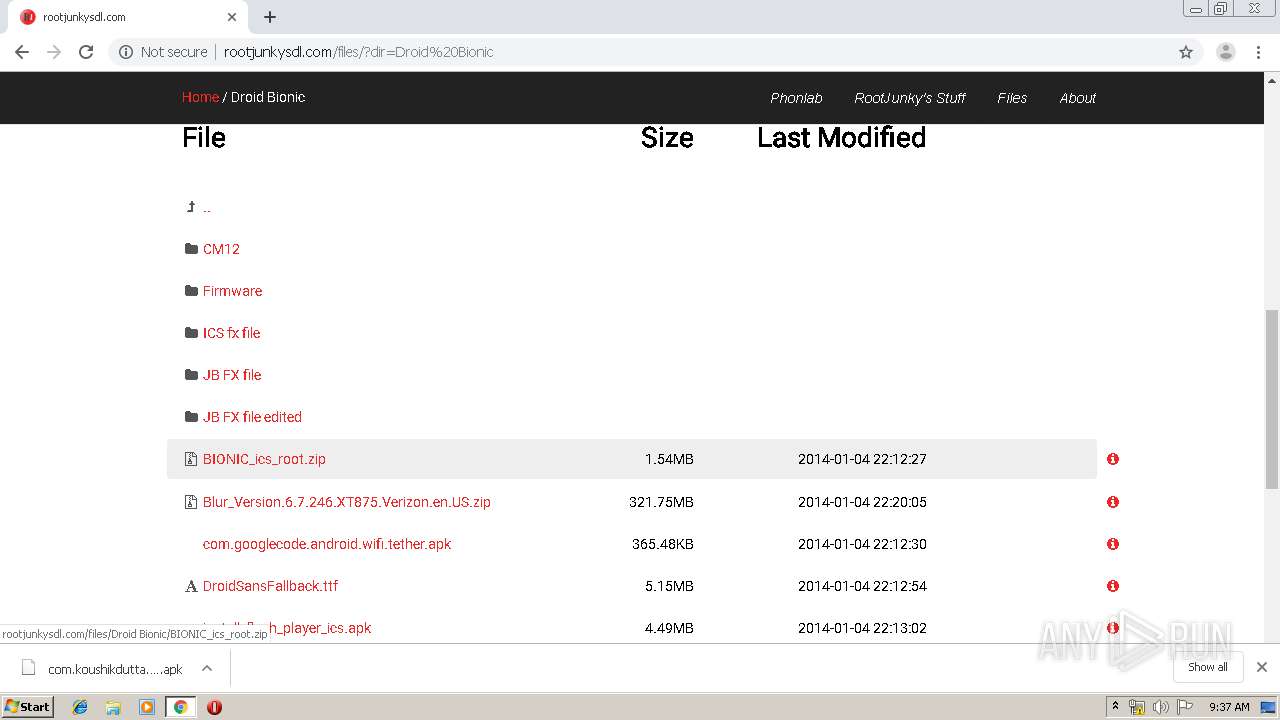Click the JB FX file edited folder icon

(x=191, y=417)
